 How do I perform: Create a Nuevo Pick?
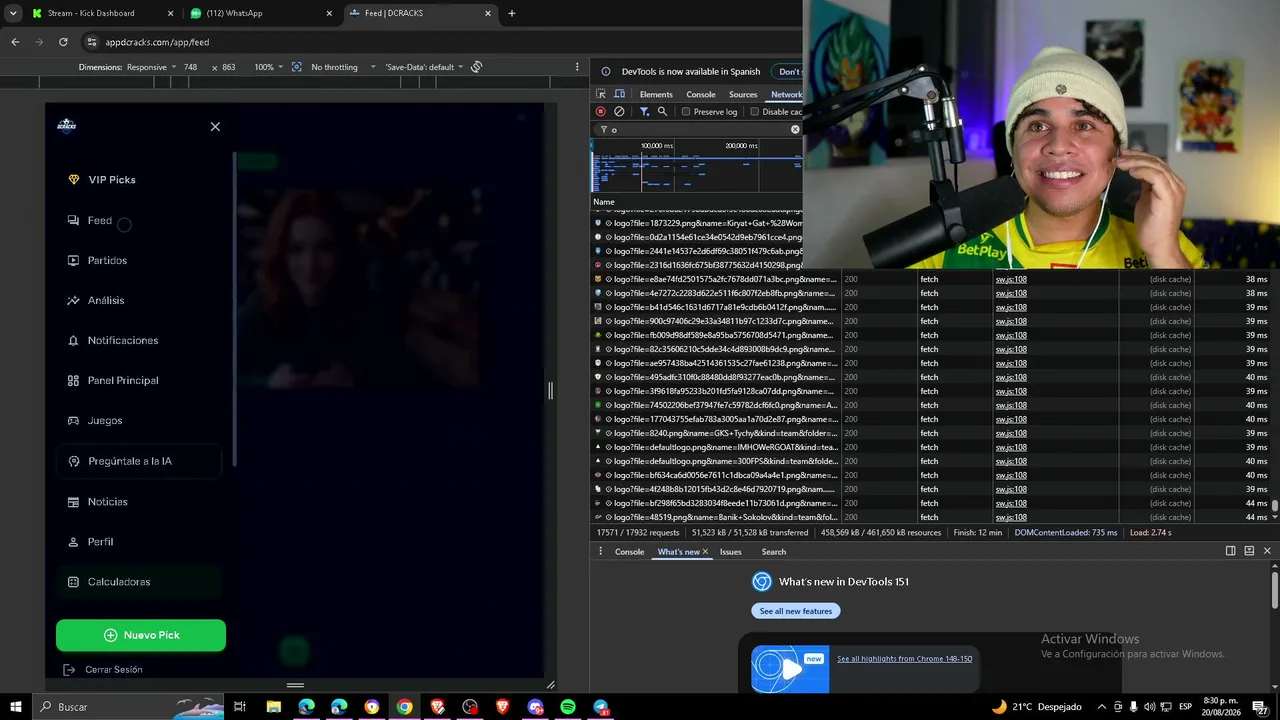click(141, 635)
